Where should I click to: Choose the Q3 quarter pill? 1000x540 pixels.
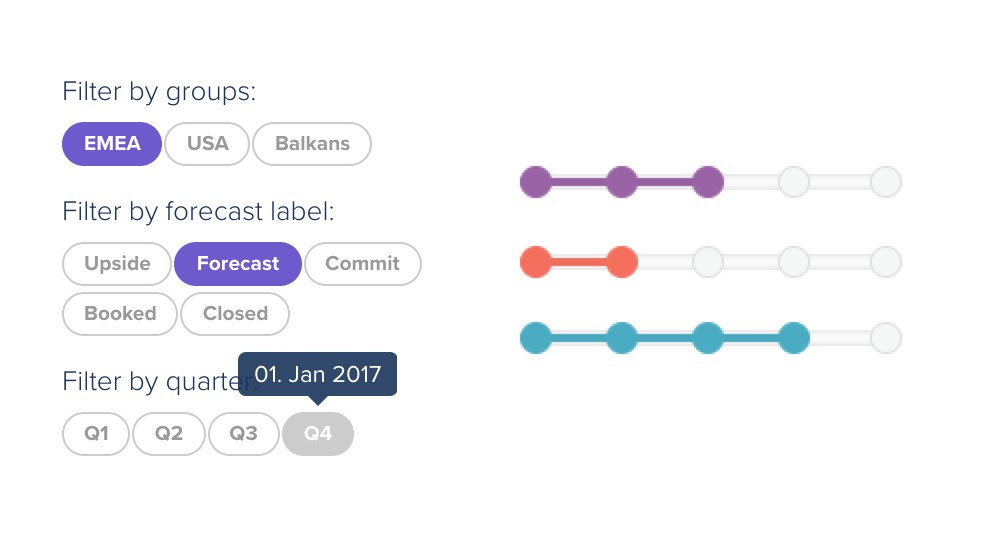point(244,434)
